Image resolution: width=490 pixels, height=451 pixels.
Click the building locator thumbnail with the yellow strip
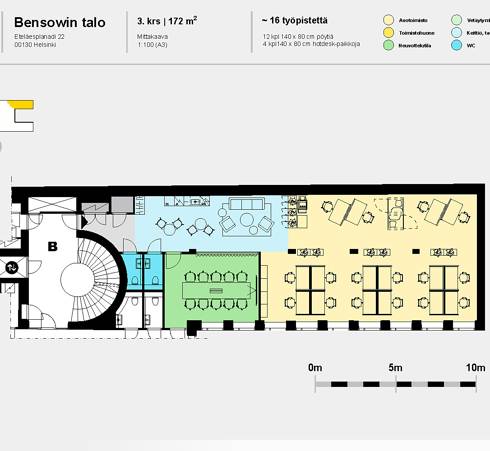[17, 116]
